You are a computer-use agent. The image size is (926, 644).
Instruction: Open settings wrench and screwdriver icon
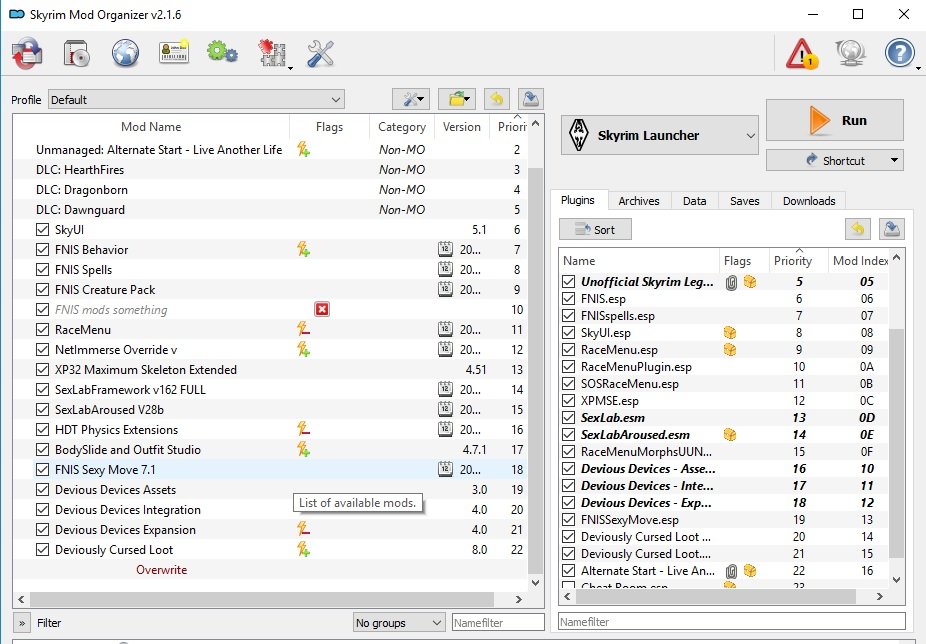(x=321, y=53)
